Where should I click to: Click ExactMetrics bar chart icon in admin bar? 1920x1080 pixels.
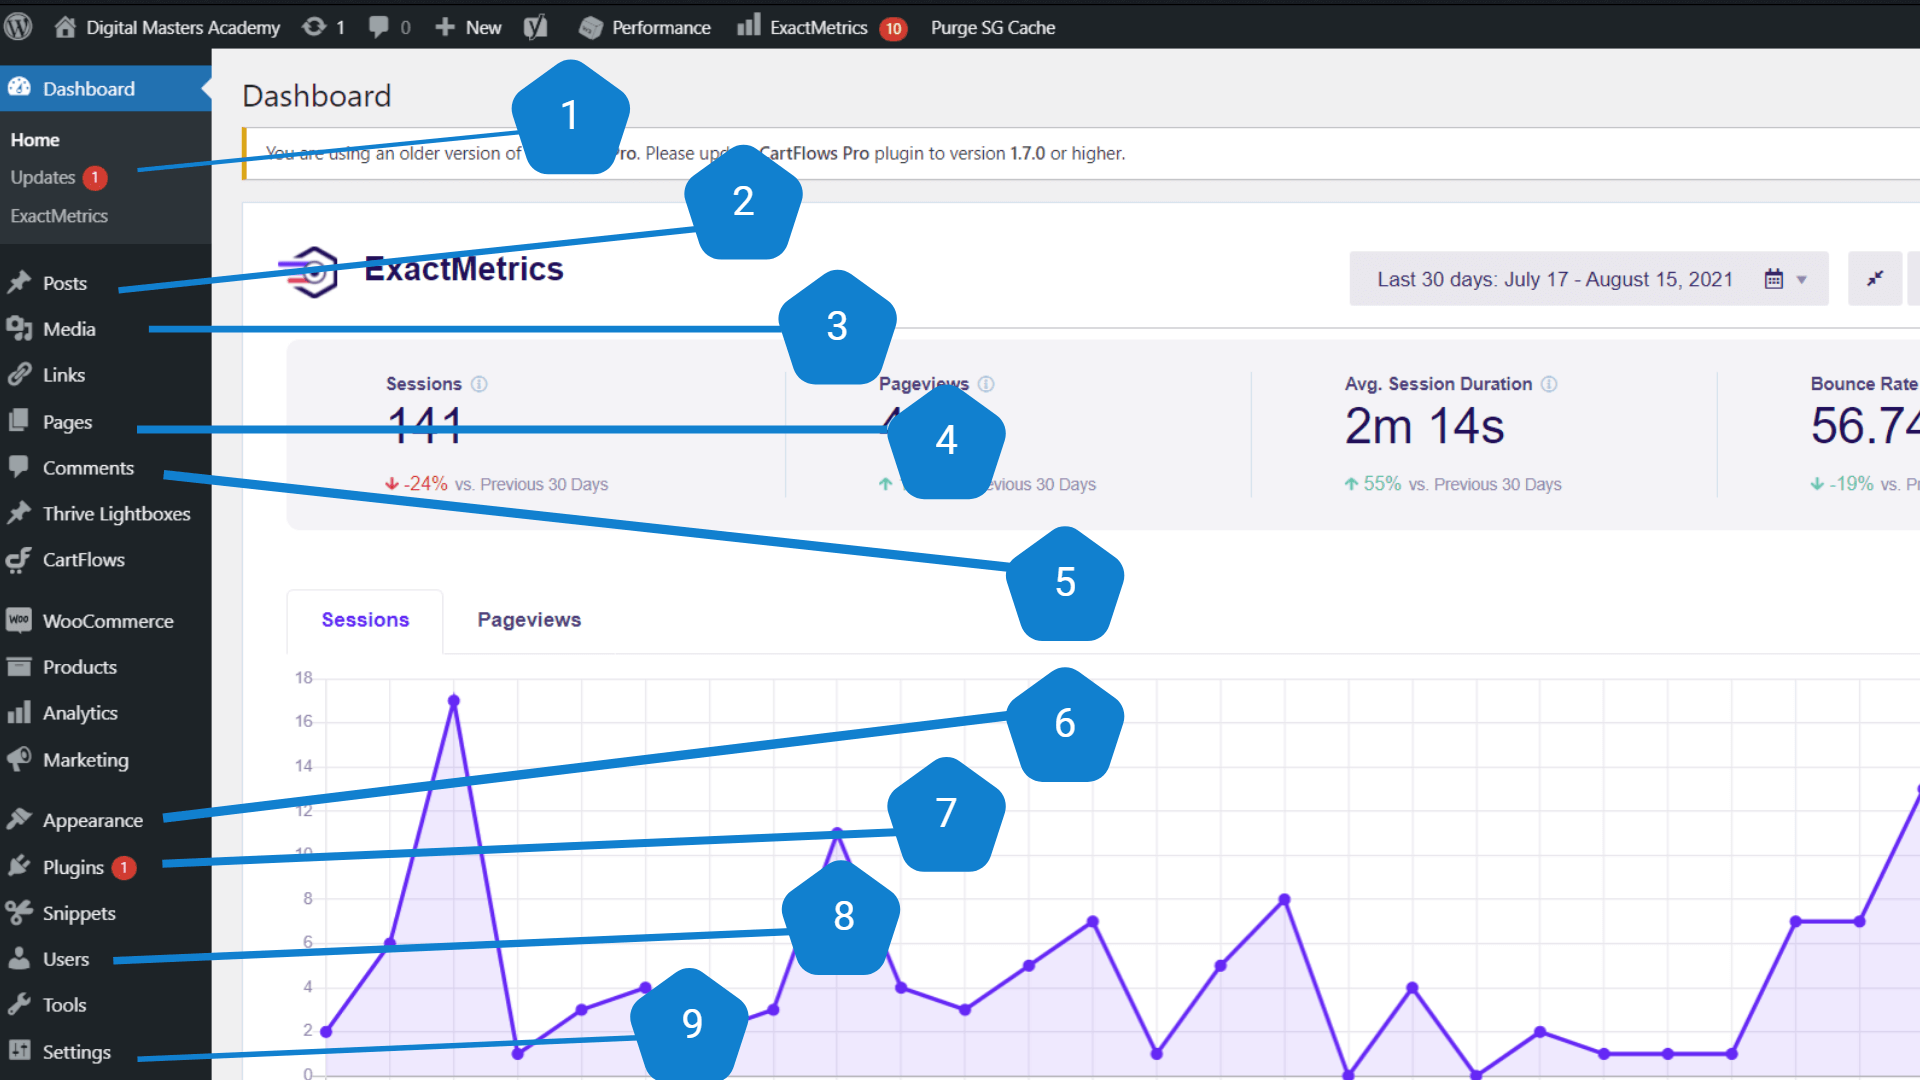(x=749, y=25)
